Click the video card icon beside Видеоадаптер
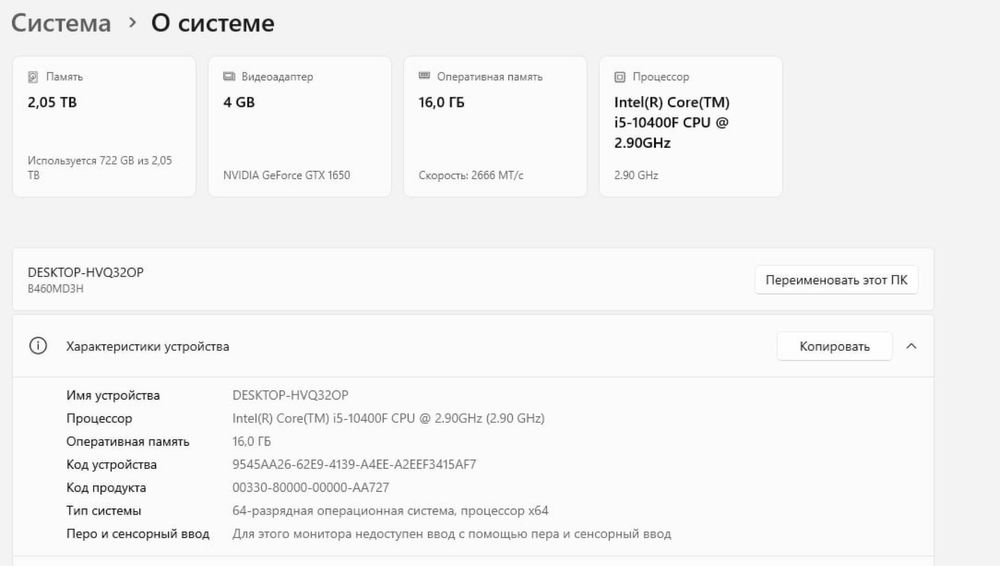 coord(229,77)
